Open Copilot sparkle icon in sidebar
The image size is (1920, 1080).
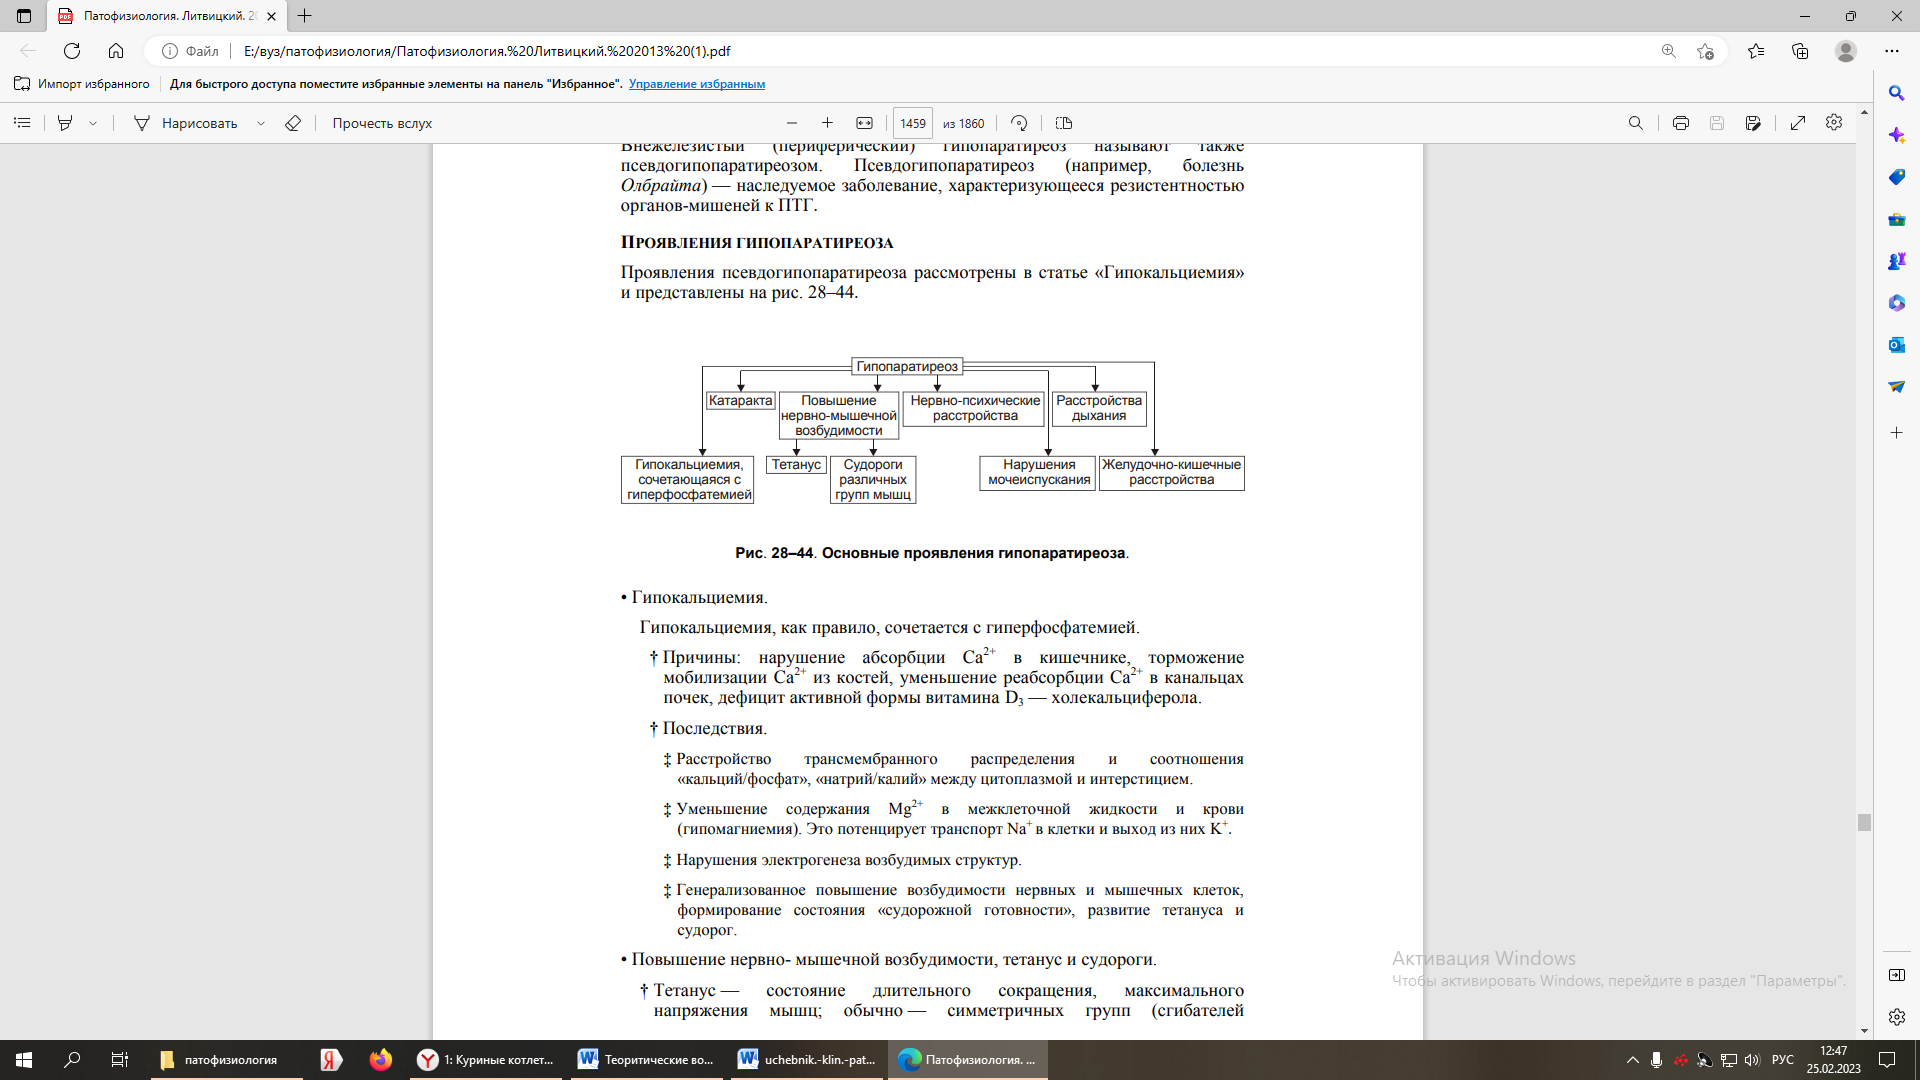[1896, 135]
